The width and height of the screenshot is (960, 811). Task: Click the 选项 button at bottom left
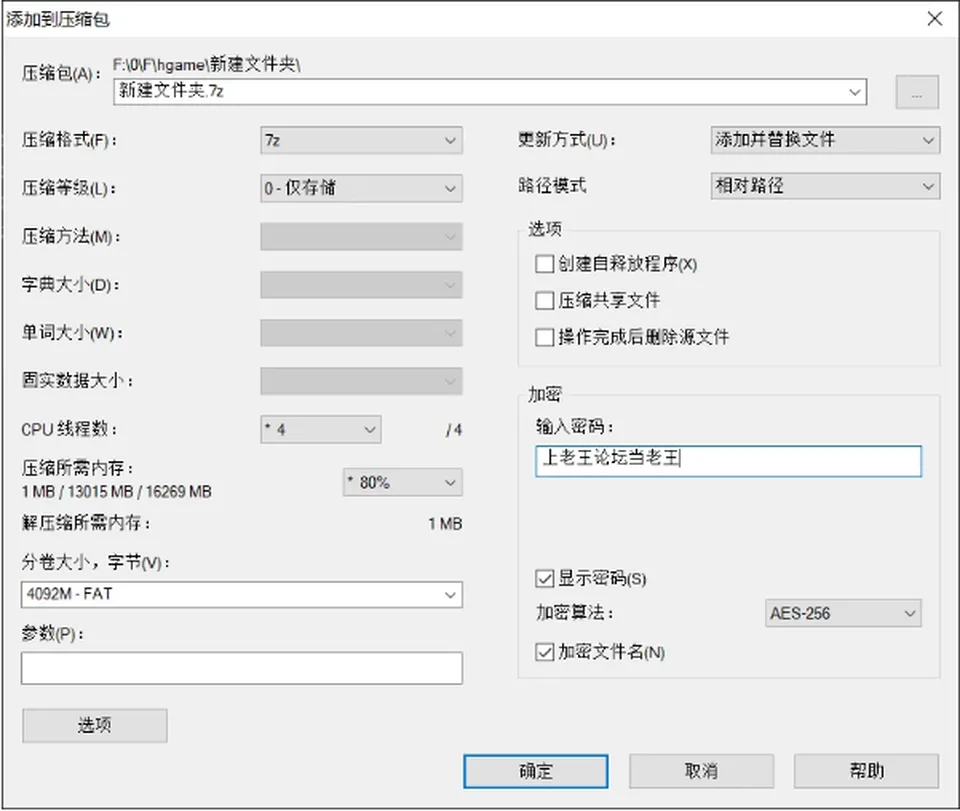95,726
